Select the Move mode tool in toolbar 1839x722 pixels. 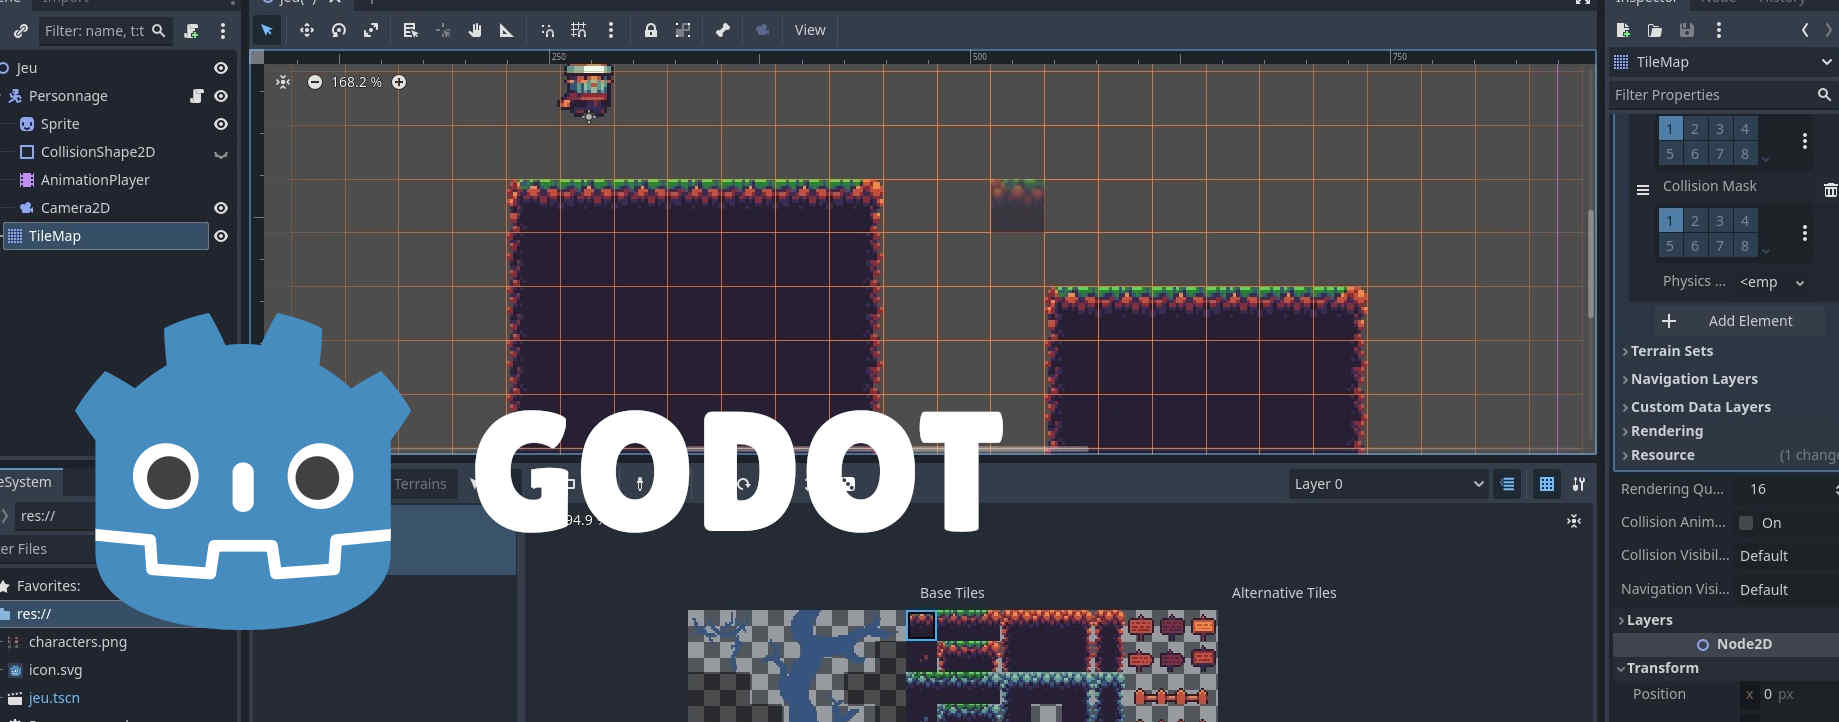[x=307, y=30]
